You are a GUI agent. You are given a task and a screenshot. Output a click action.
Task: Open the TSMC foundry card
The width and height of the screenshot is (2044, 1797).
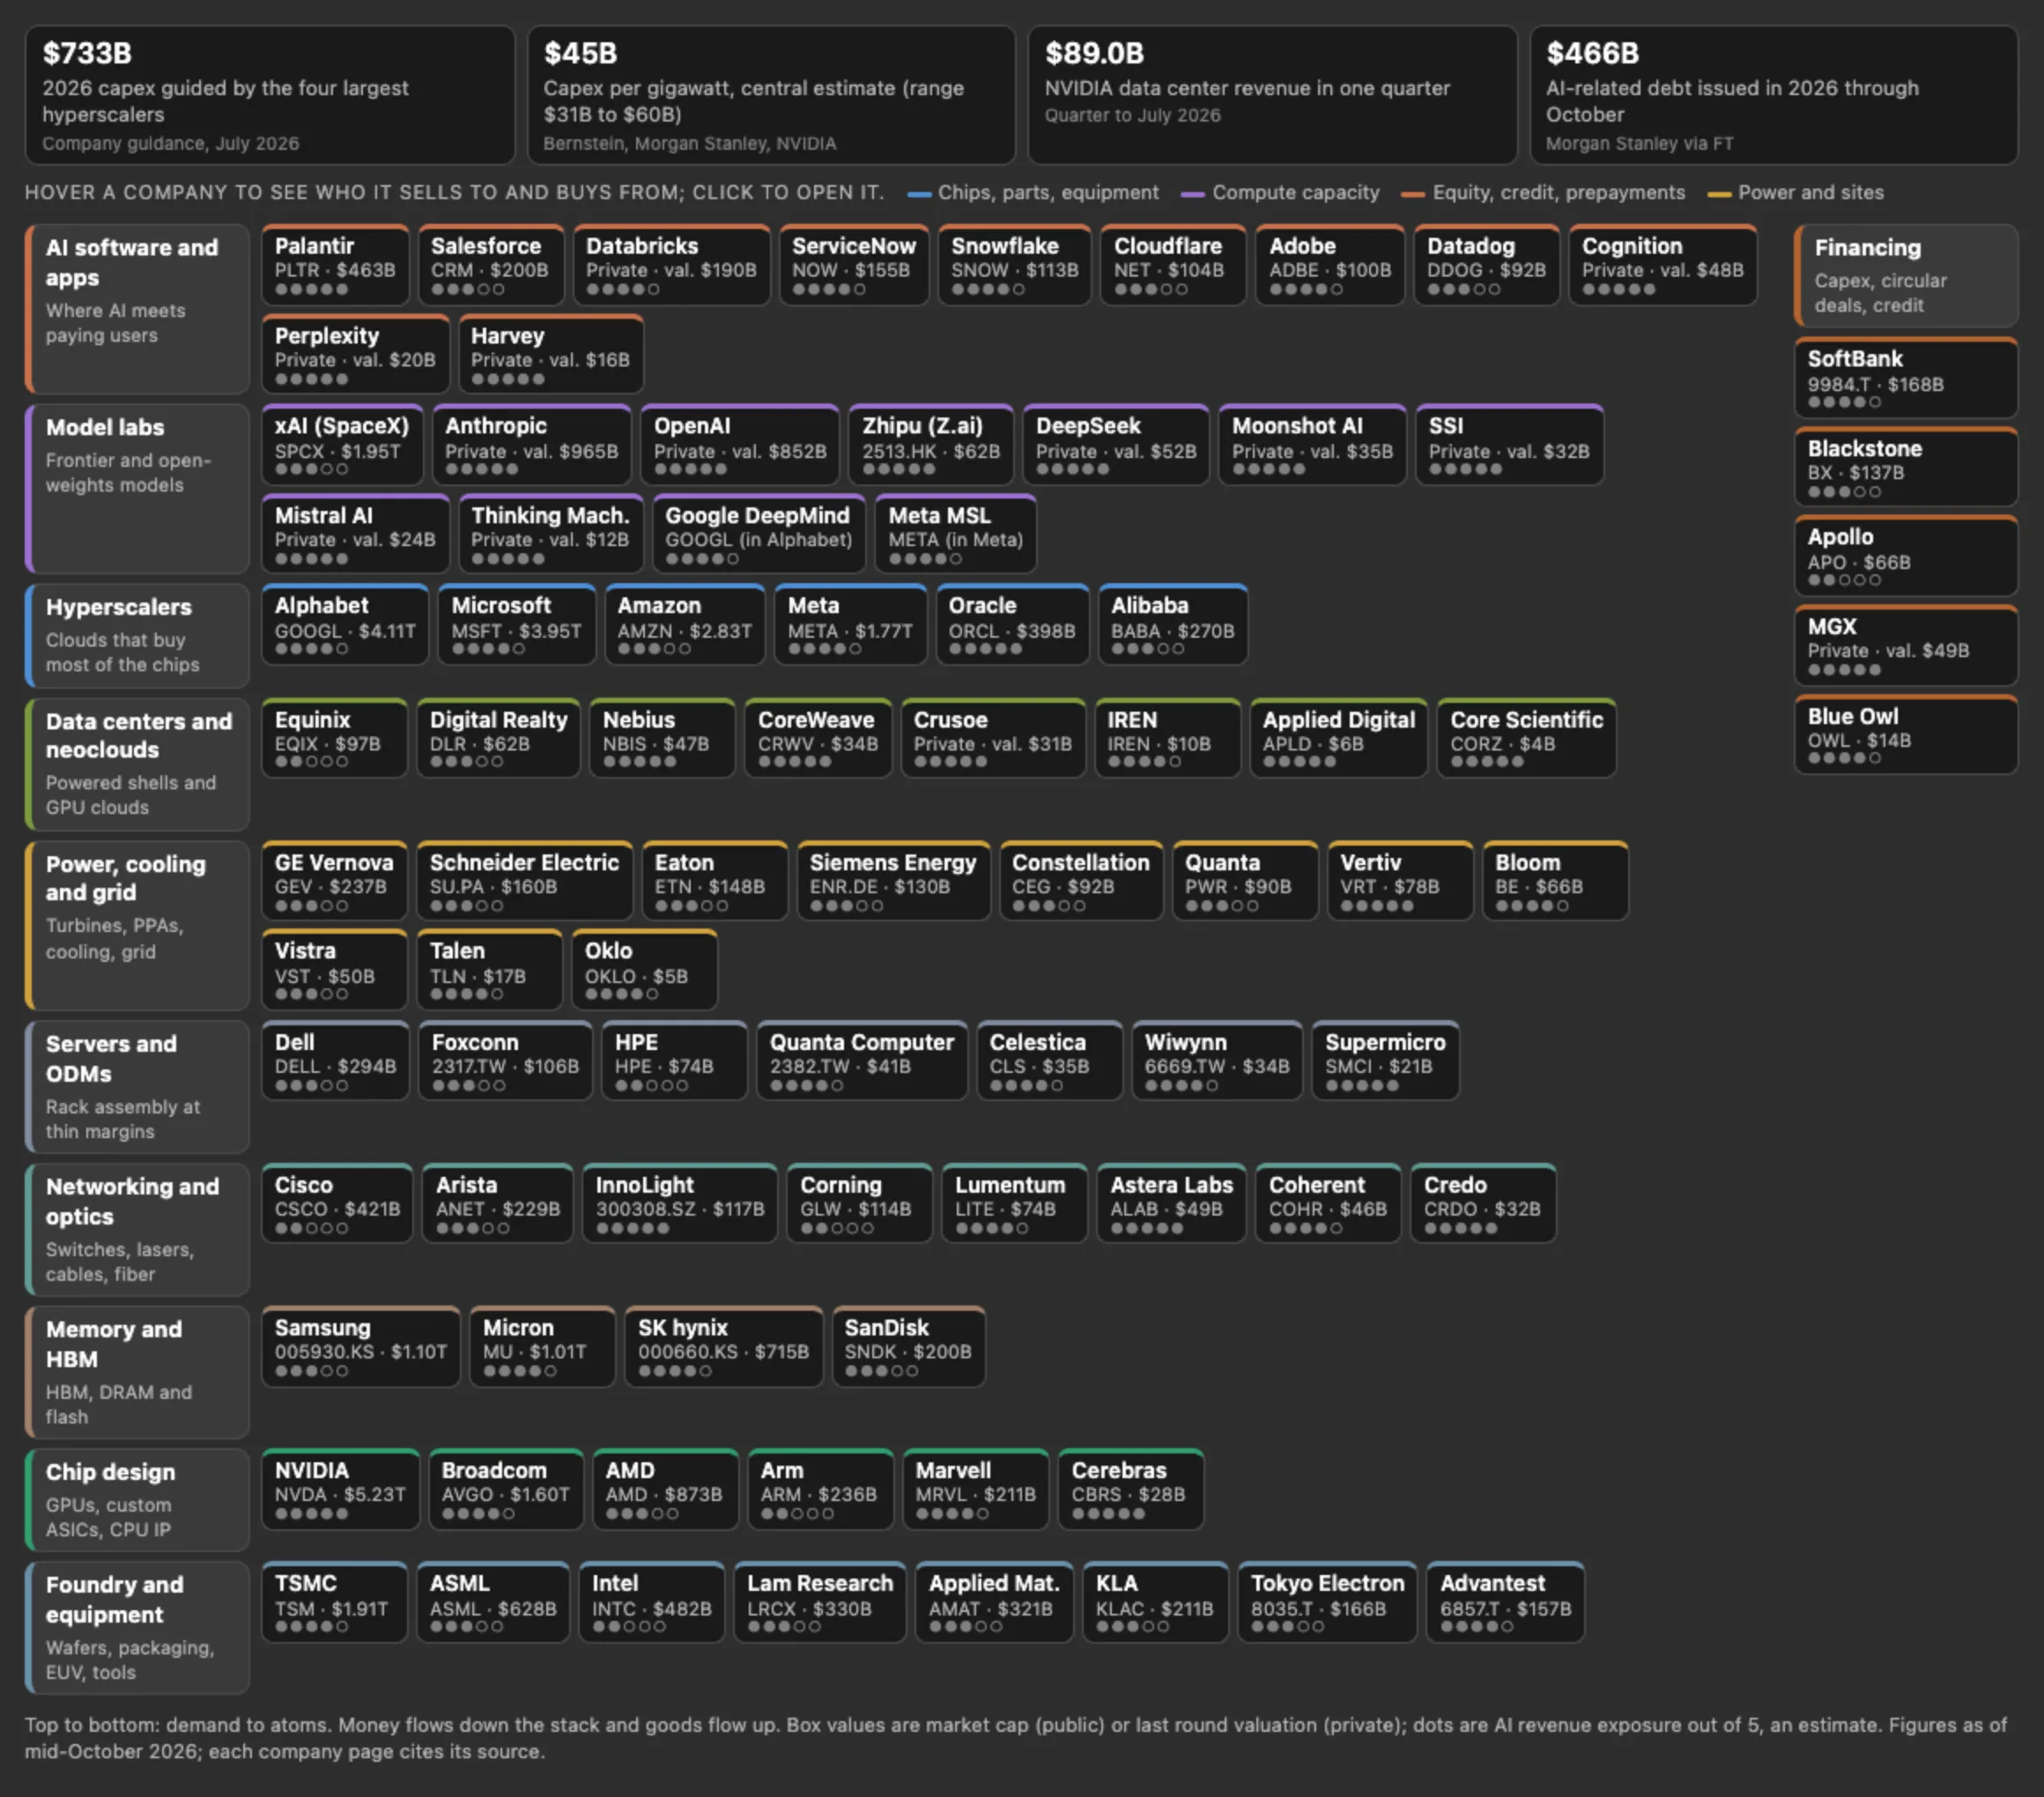point(334,1602)
